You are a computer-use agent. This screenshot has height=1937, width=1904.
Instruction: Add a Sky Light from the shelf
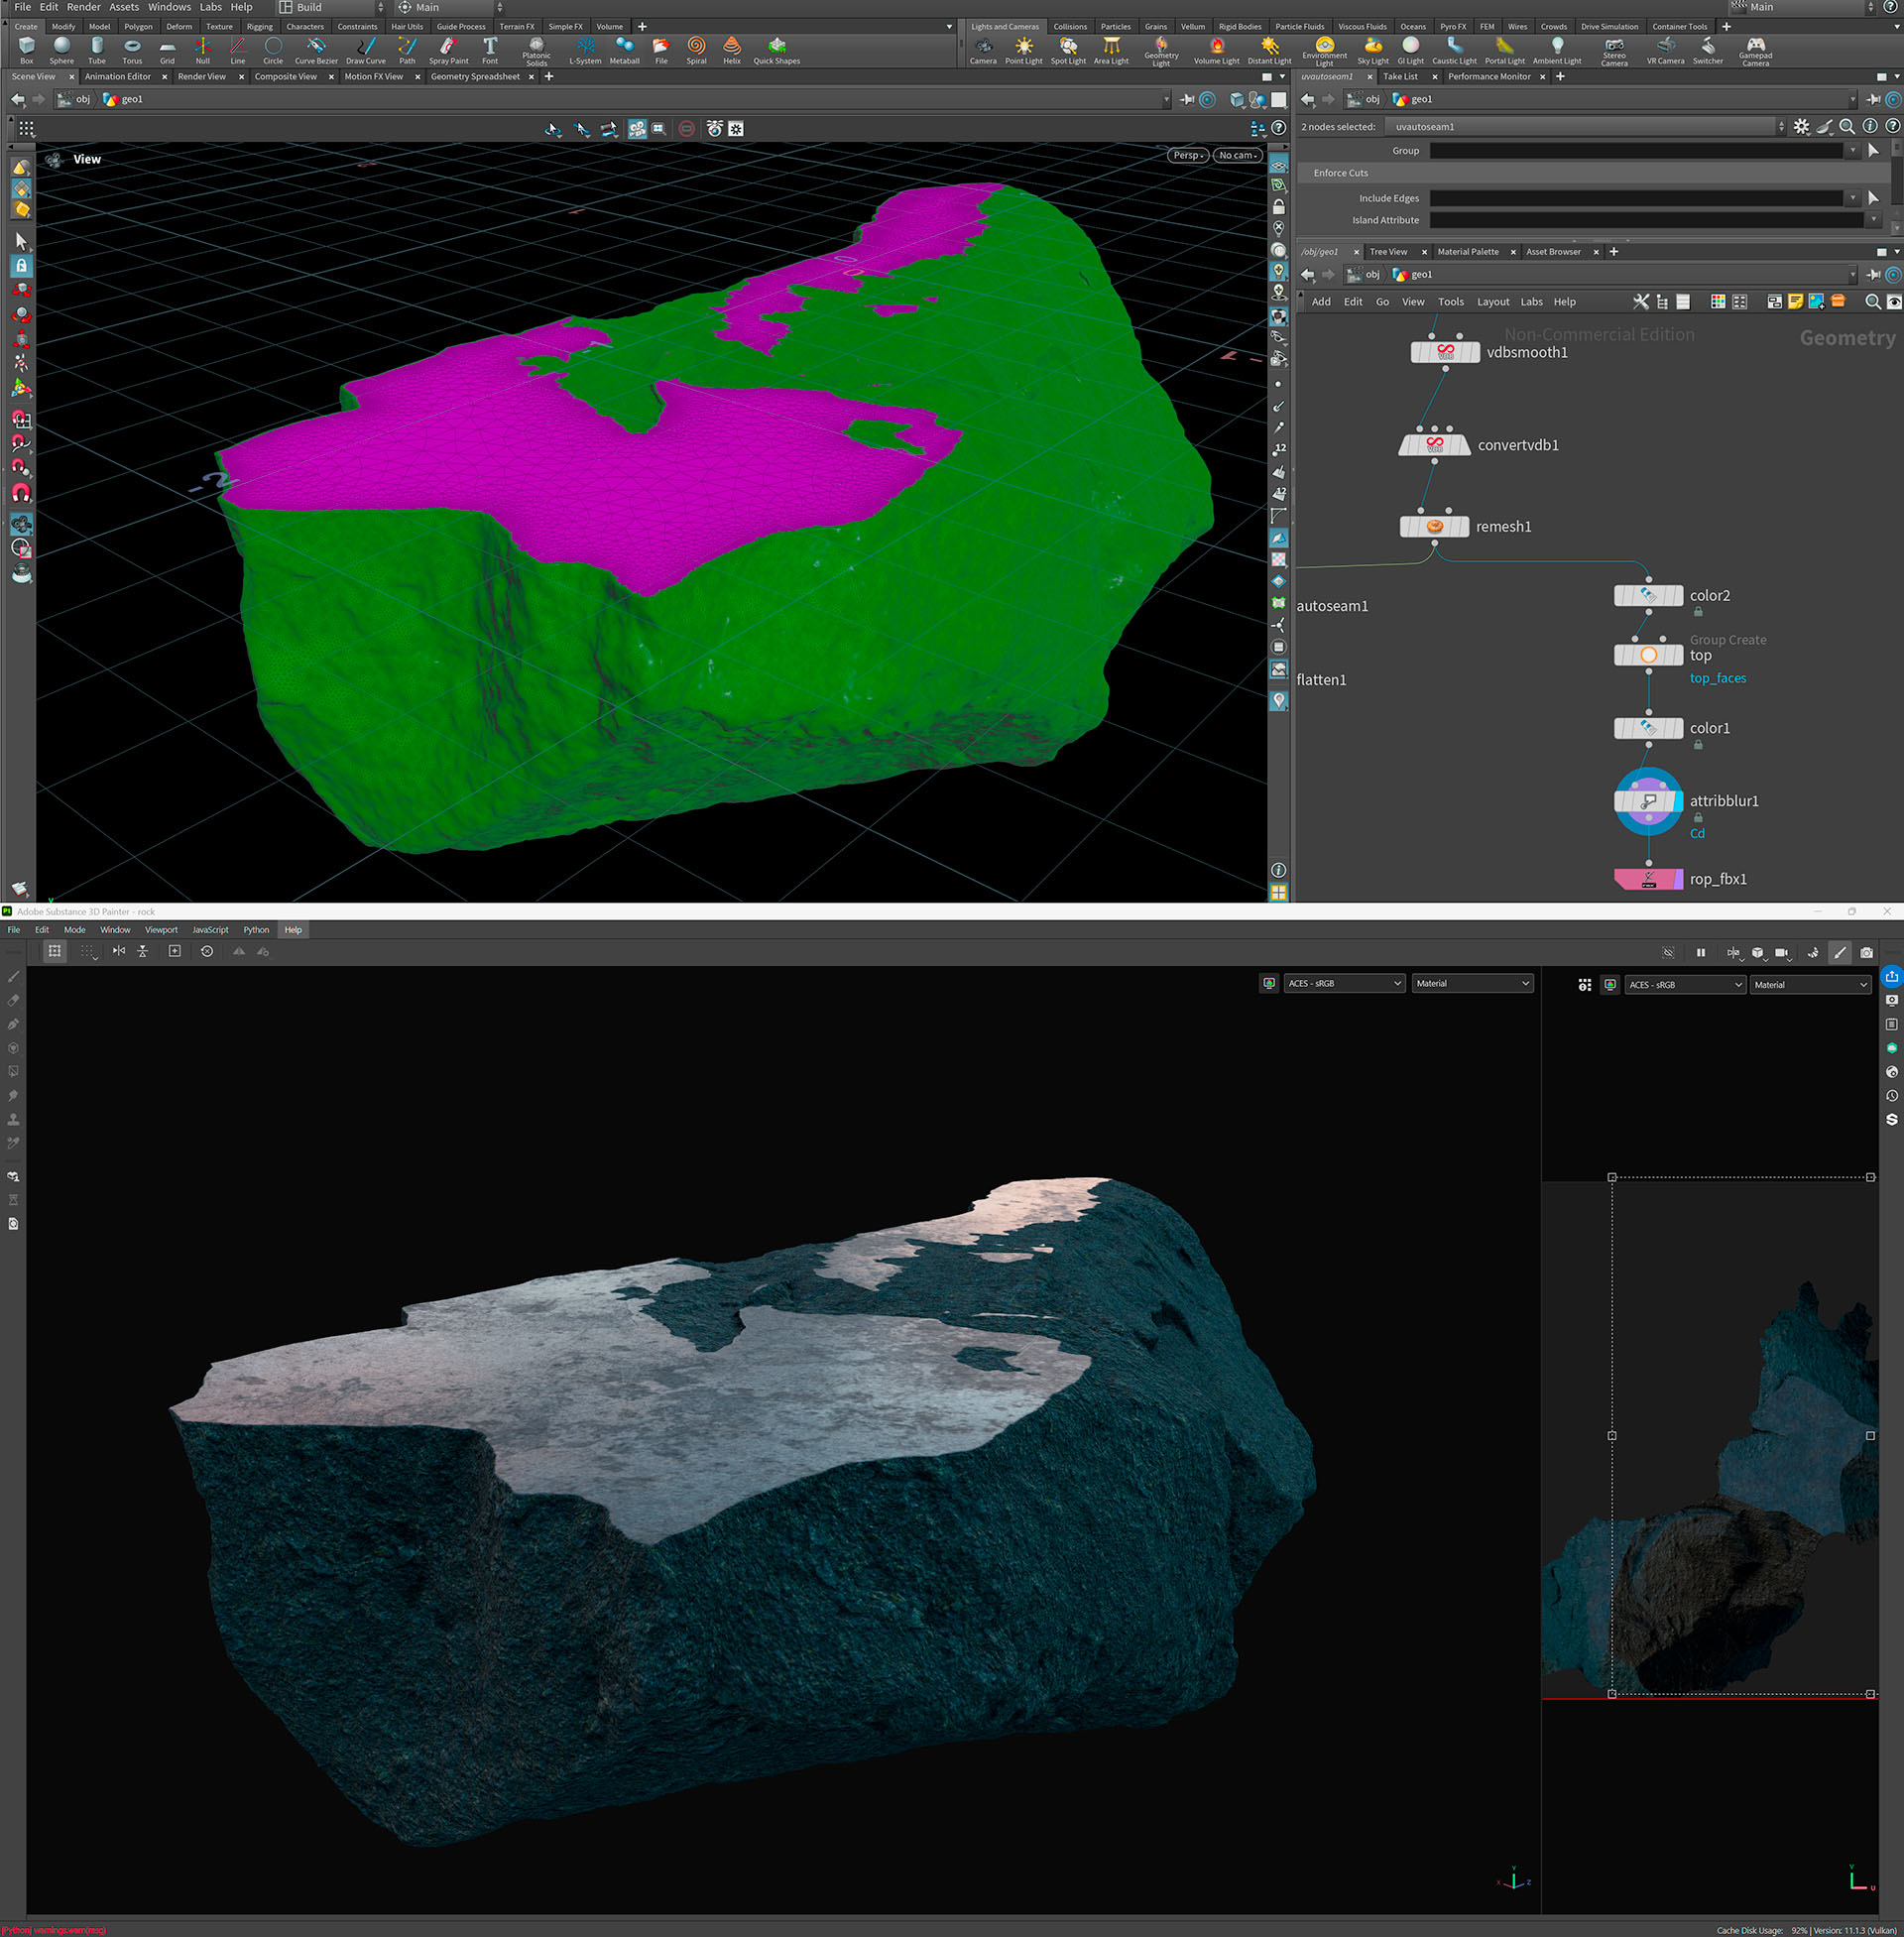[x=1372, y=50]
